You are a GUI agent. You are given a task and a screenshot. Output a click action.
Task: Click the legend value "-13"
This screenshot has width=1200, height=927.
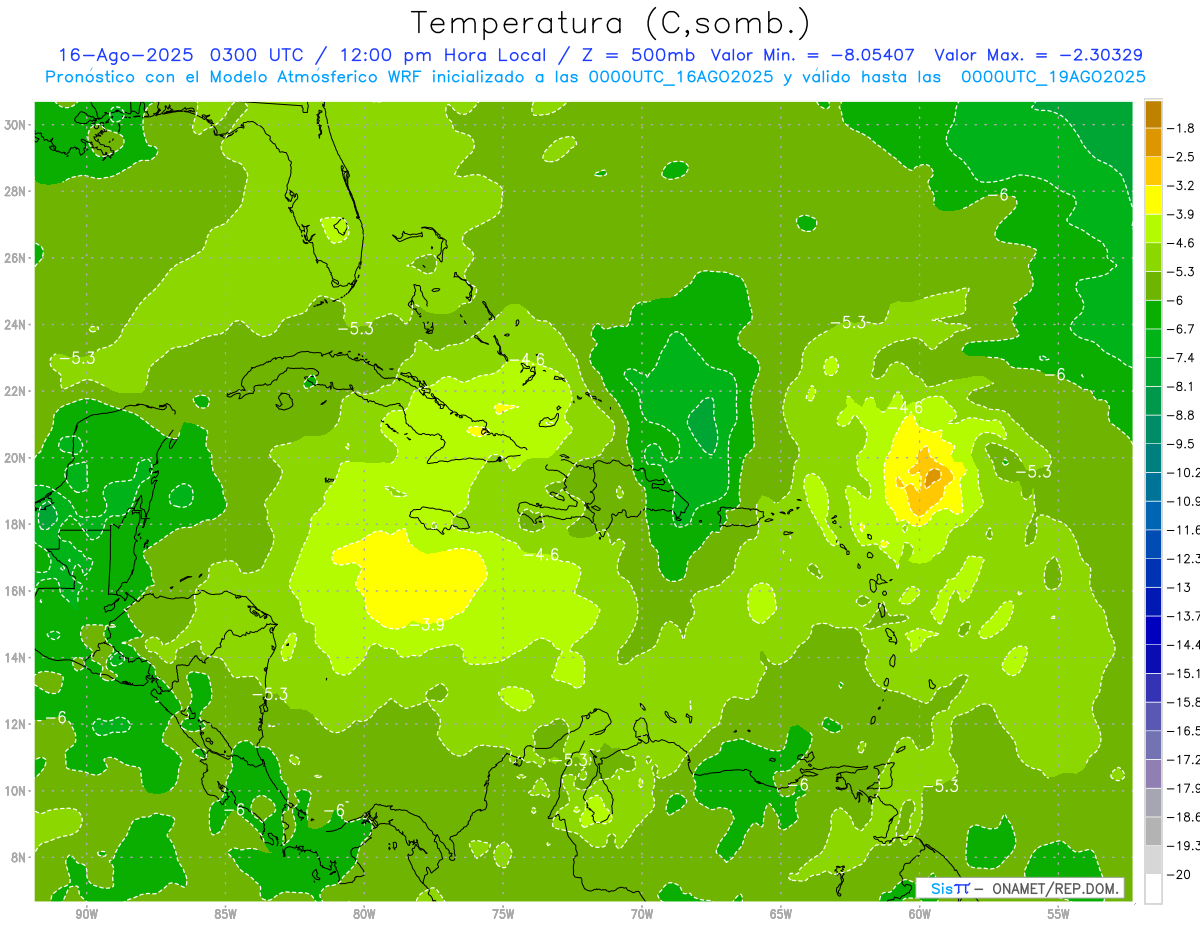coord(1180,586)
